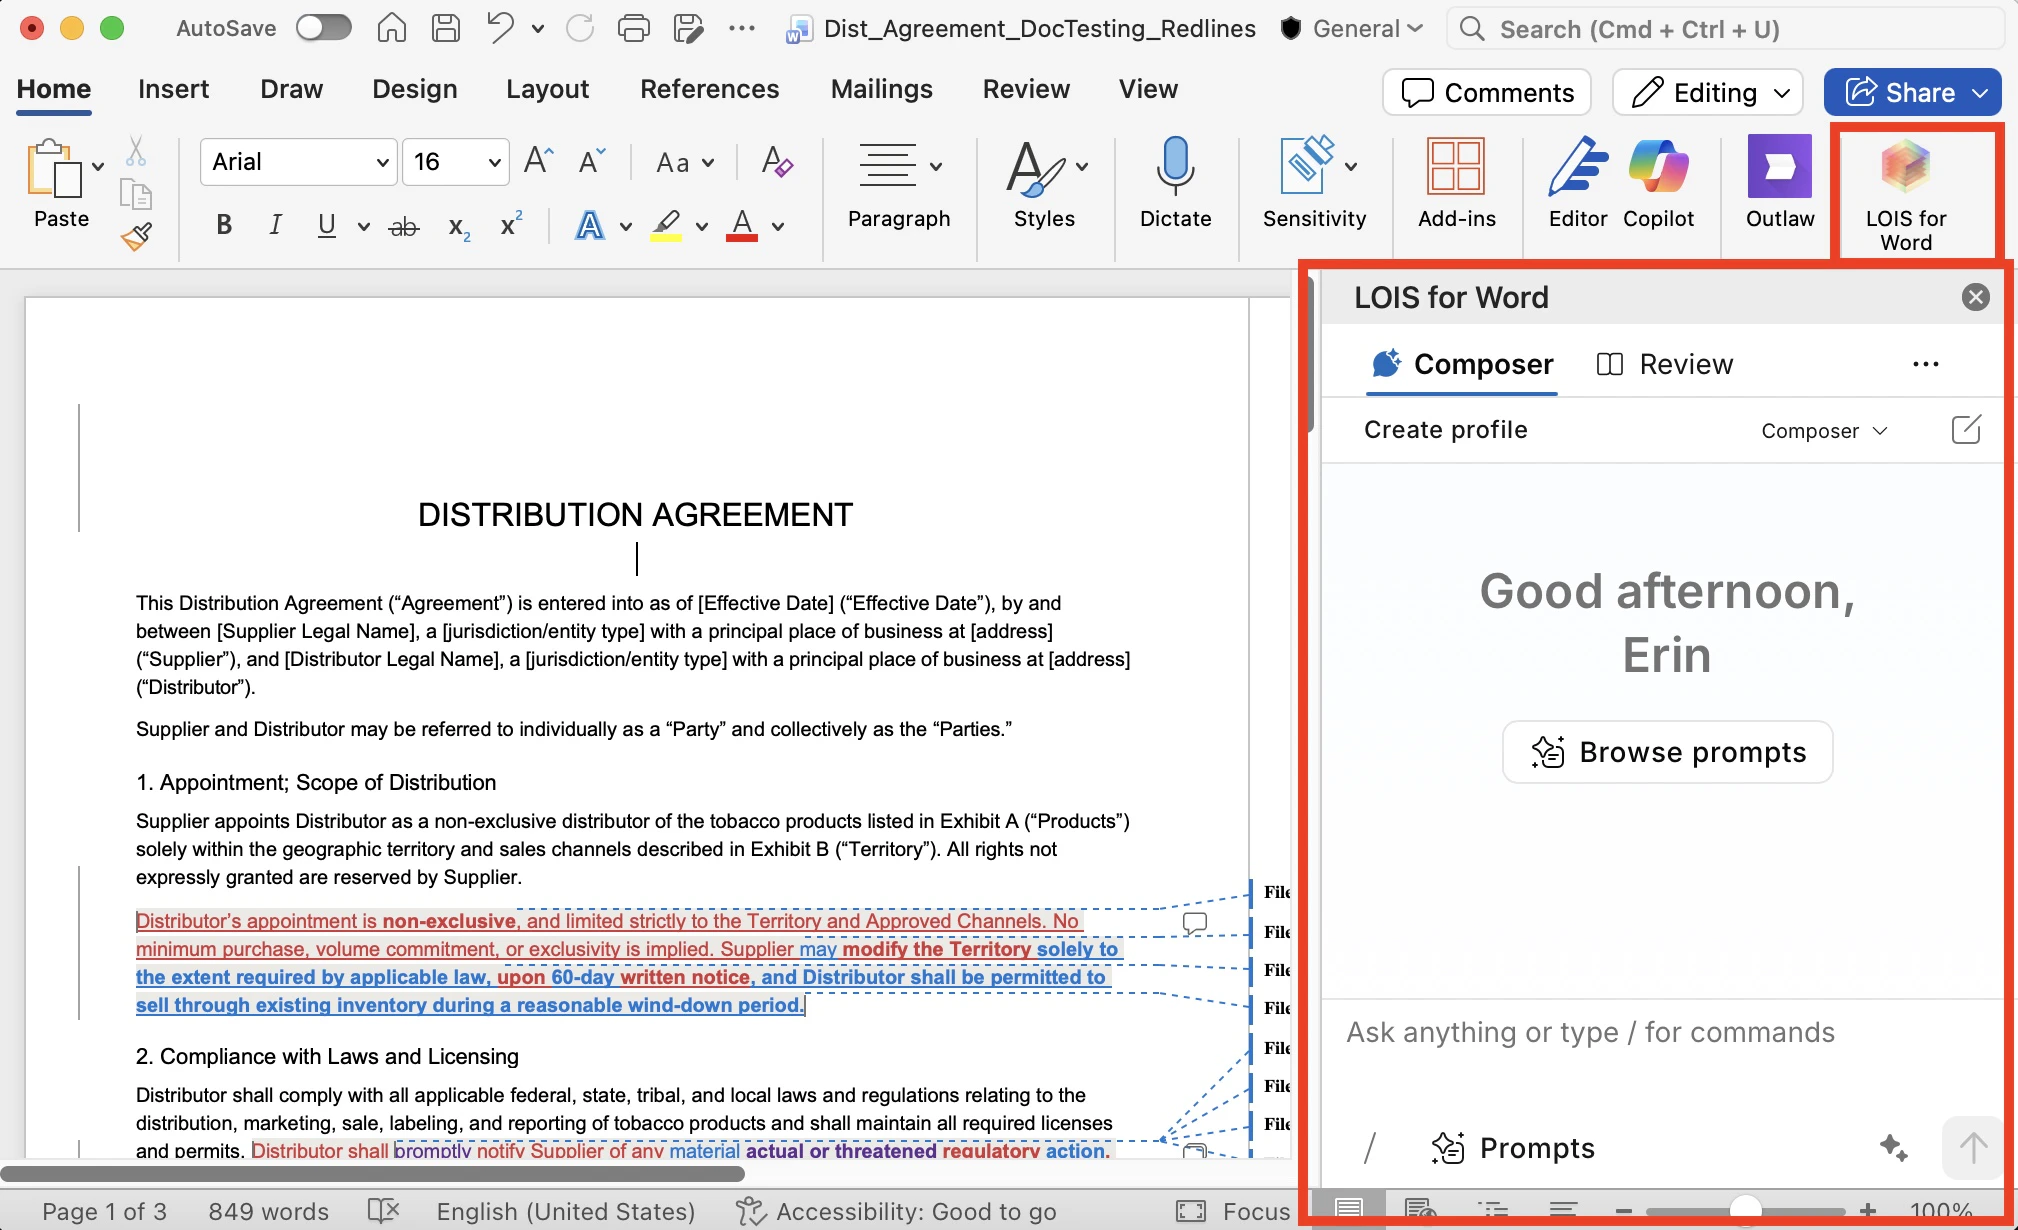Image resolution: width=2018 pixels, height=1230 pixels.
Task: Apply yellow text highlight color
Action: pyautogui.click(x=666, y=226)
